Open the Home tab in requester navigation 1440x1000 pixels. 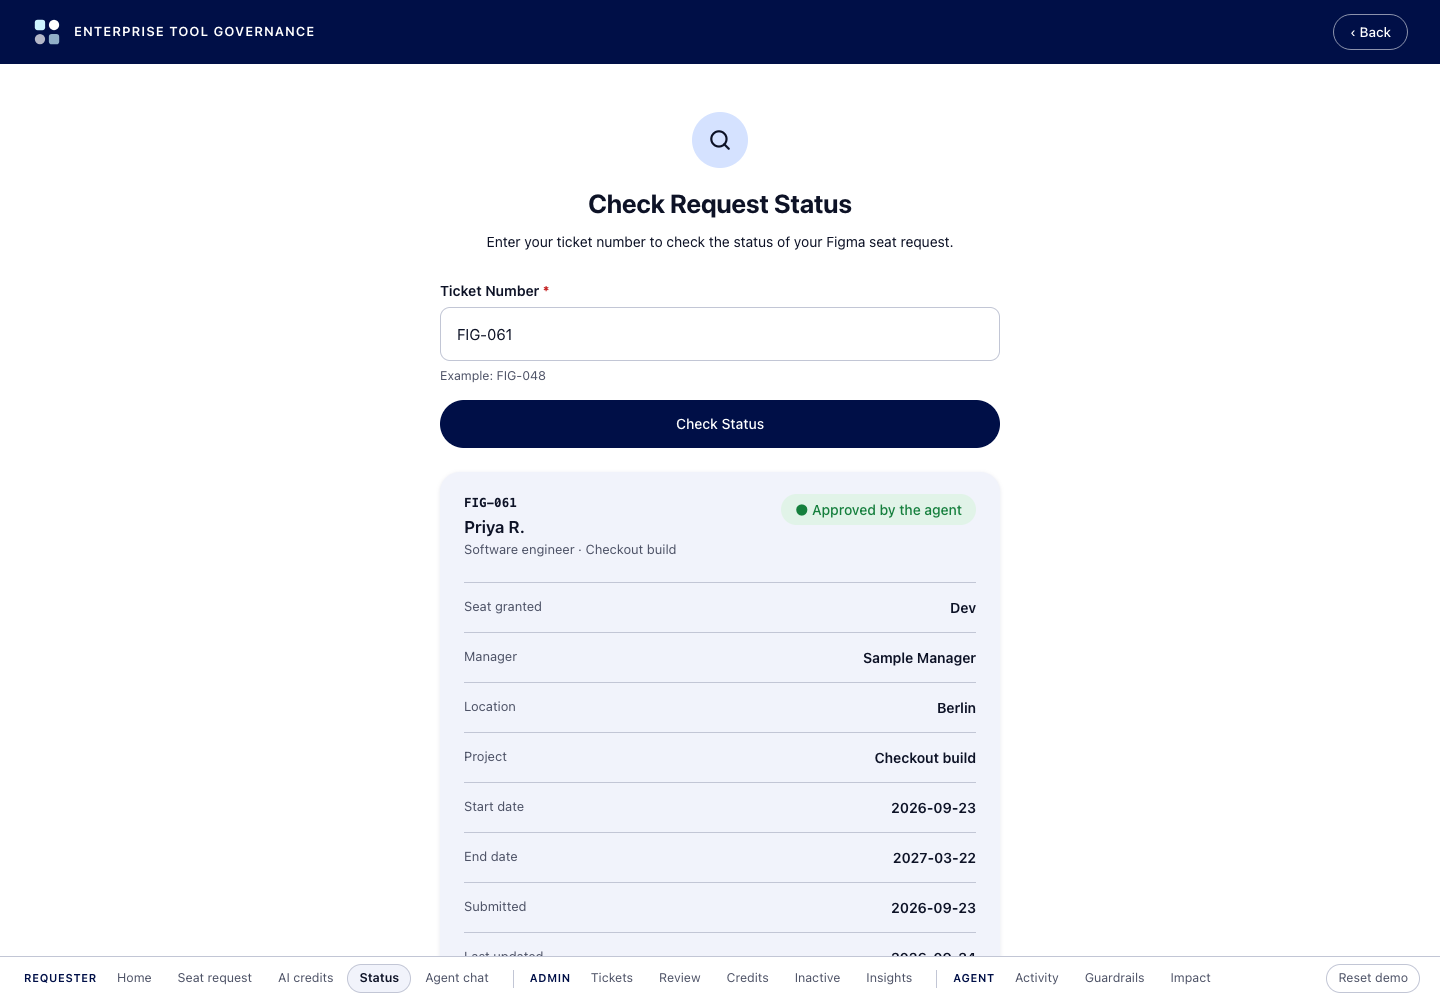134,978
